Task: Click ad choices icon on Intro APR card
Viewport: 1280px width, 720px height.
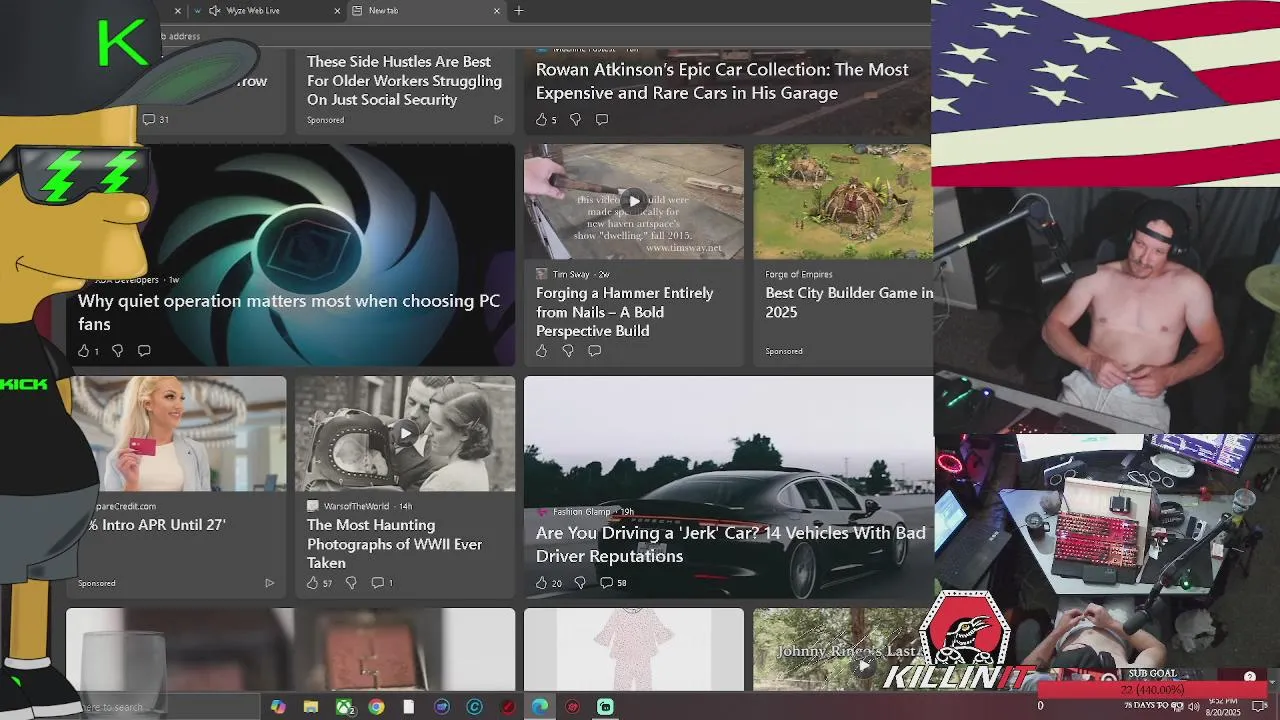Action: tap(269, 583)
